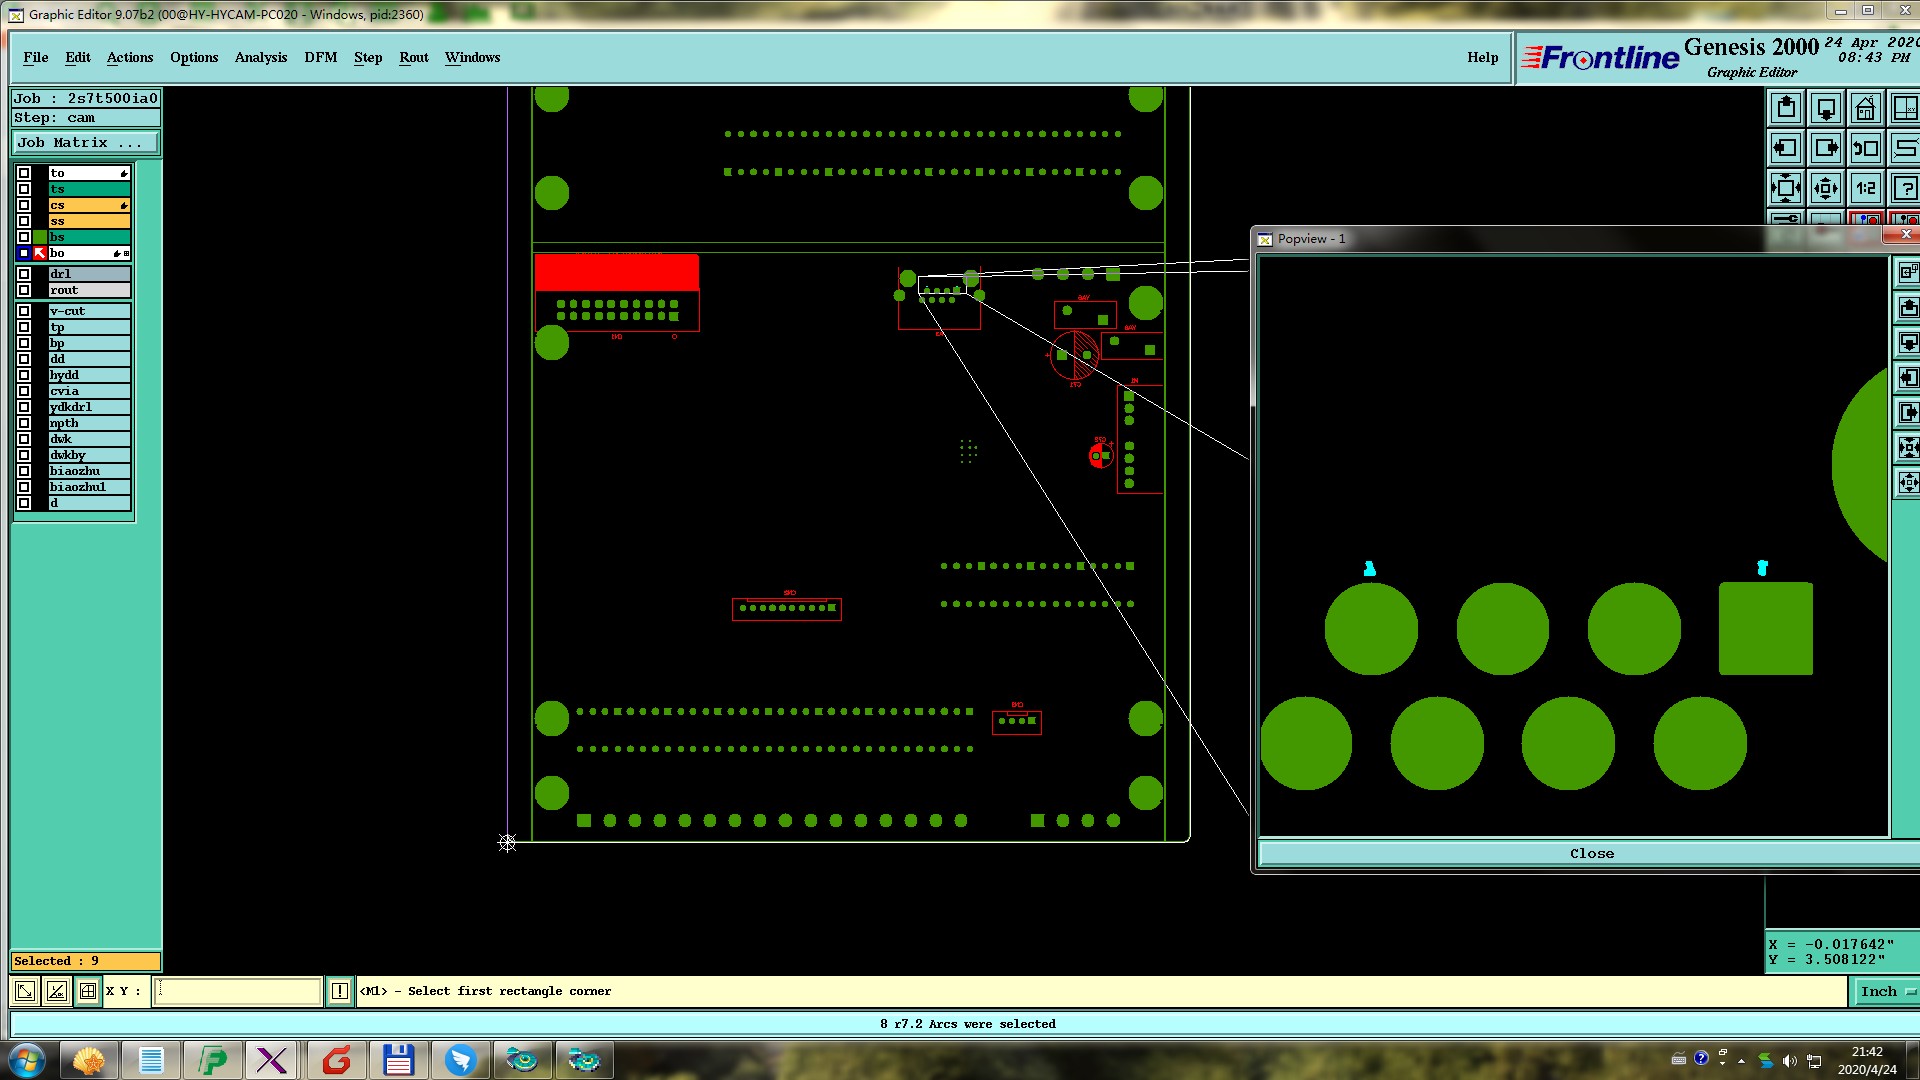Toggle checkbox for the cs layer

[x=24, y=205]
